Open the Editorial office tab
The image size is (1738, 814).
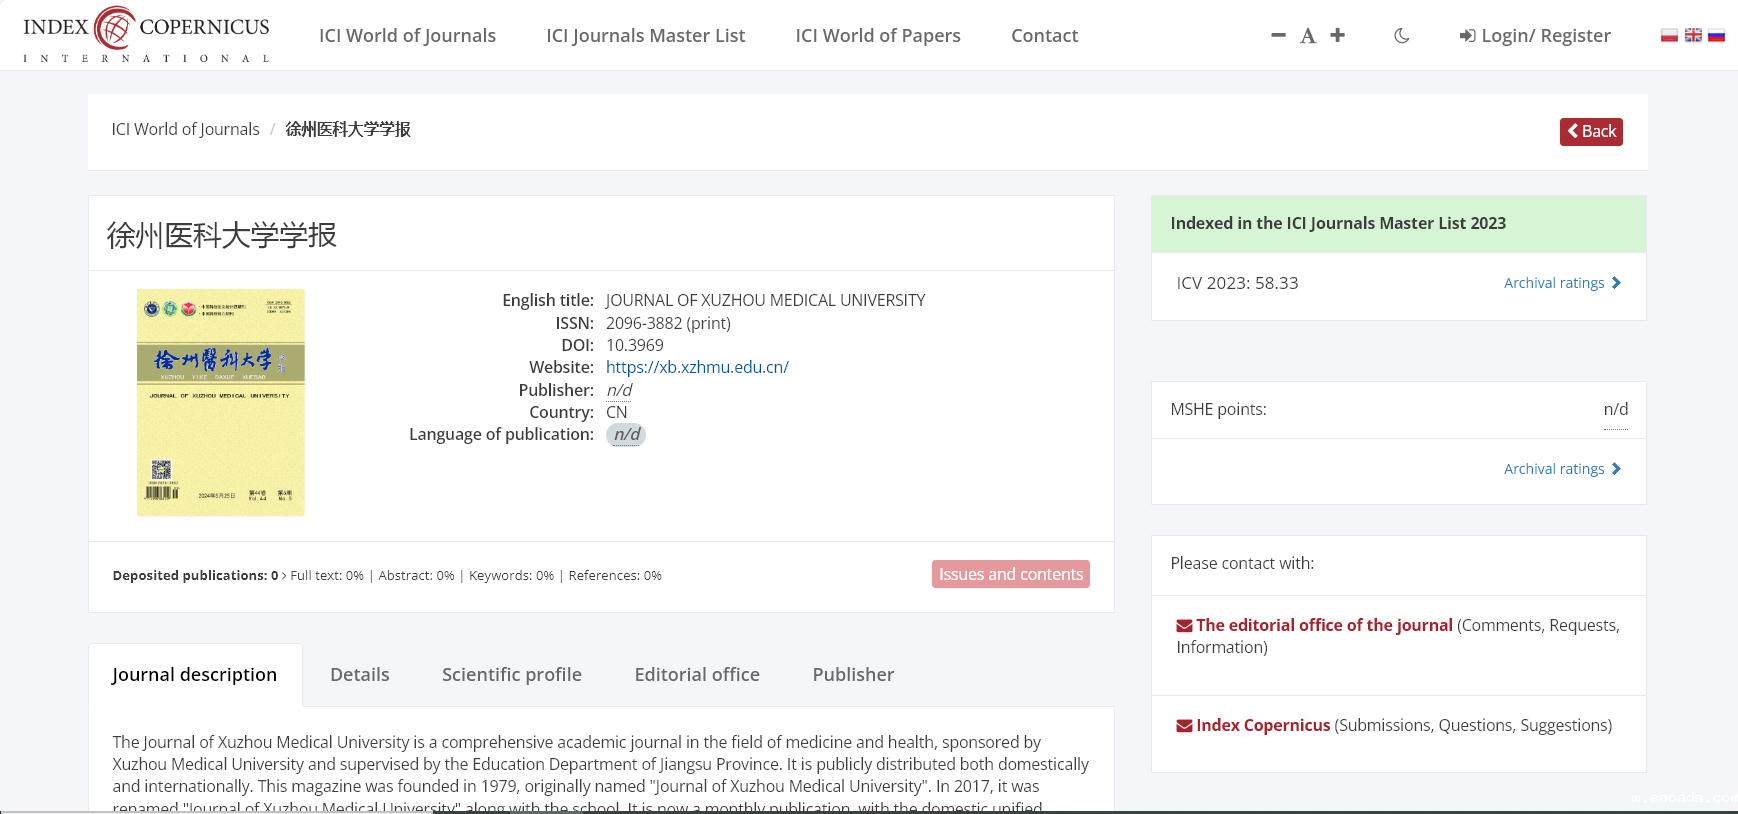pyautogui.click(x=697, y=675)
